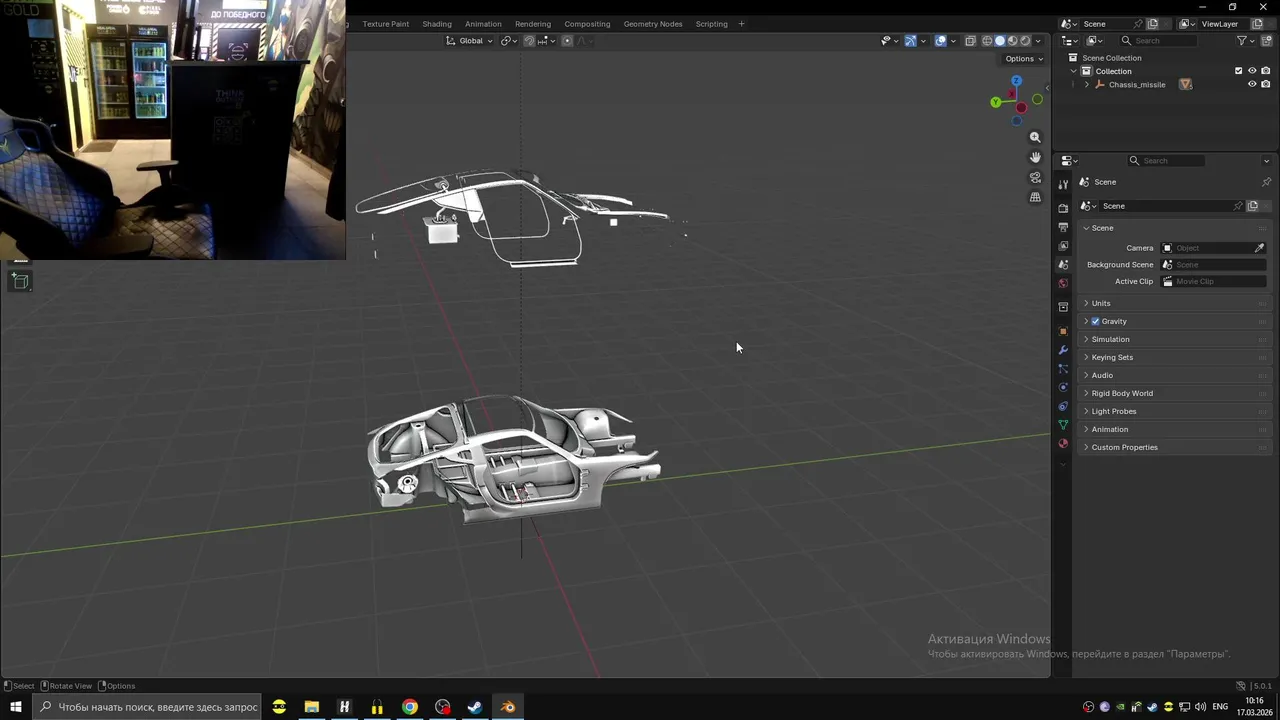
Task: Open the viewport Options dropdown
Action: [x=1024, y=59]
